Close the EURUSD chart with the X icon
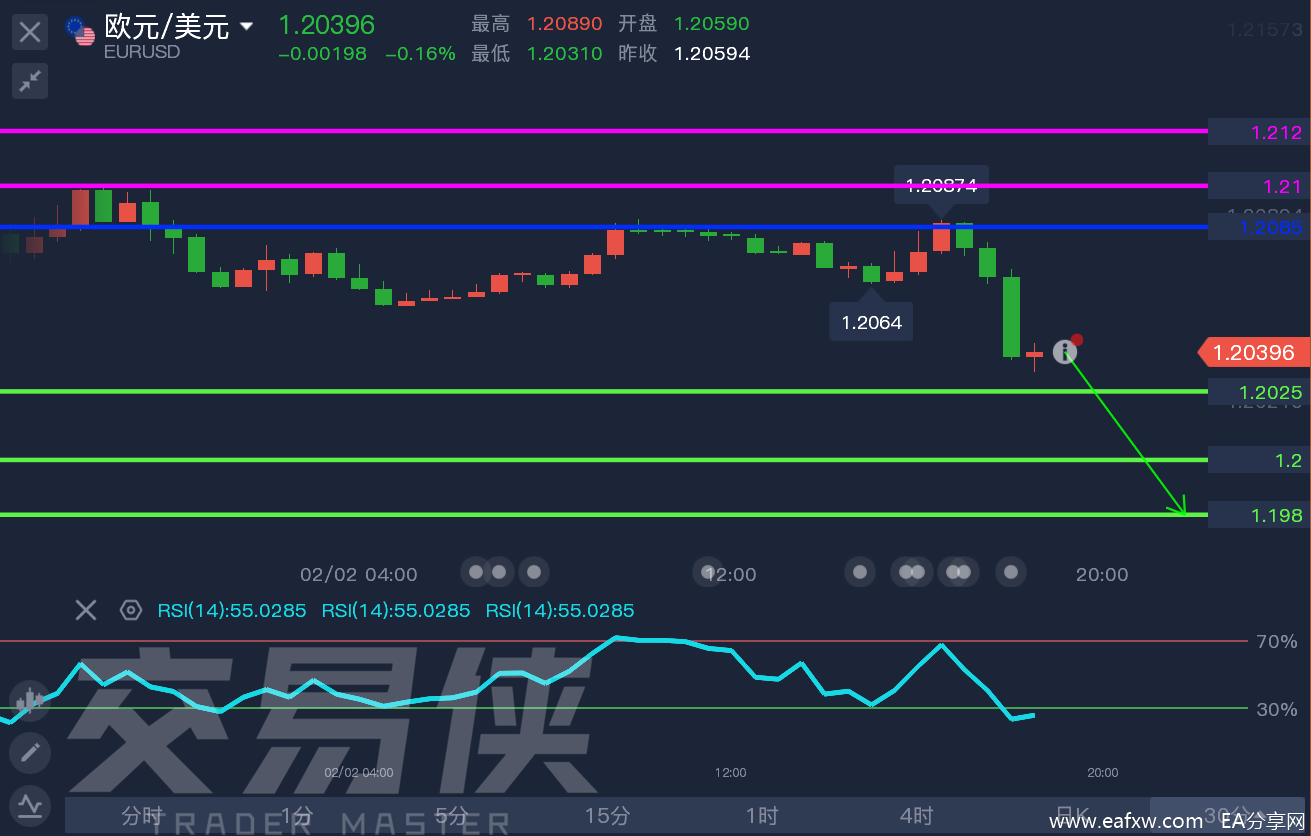This screenshot has height=836, width=1311. point(30,32)
